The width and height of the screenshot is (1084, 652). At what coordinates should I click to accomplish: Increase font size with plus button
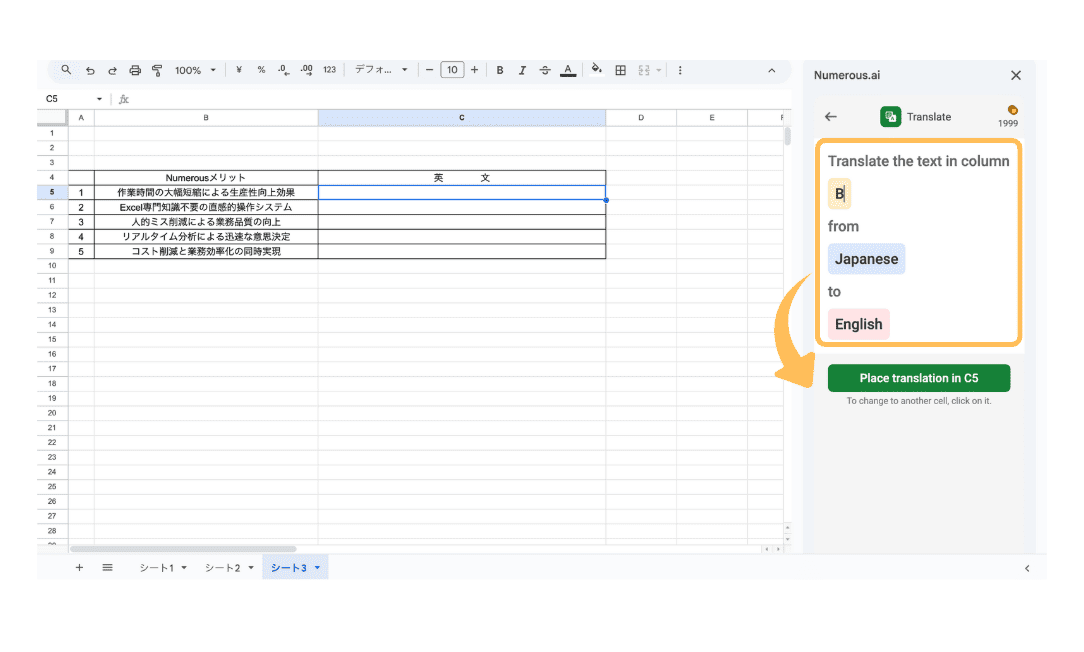(474, 70)
